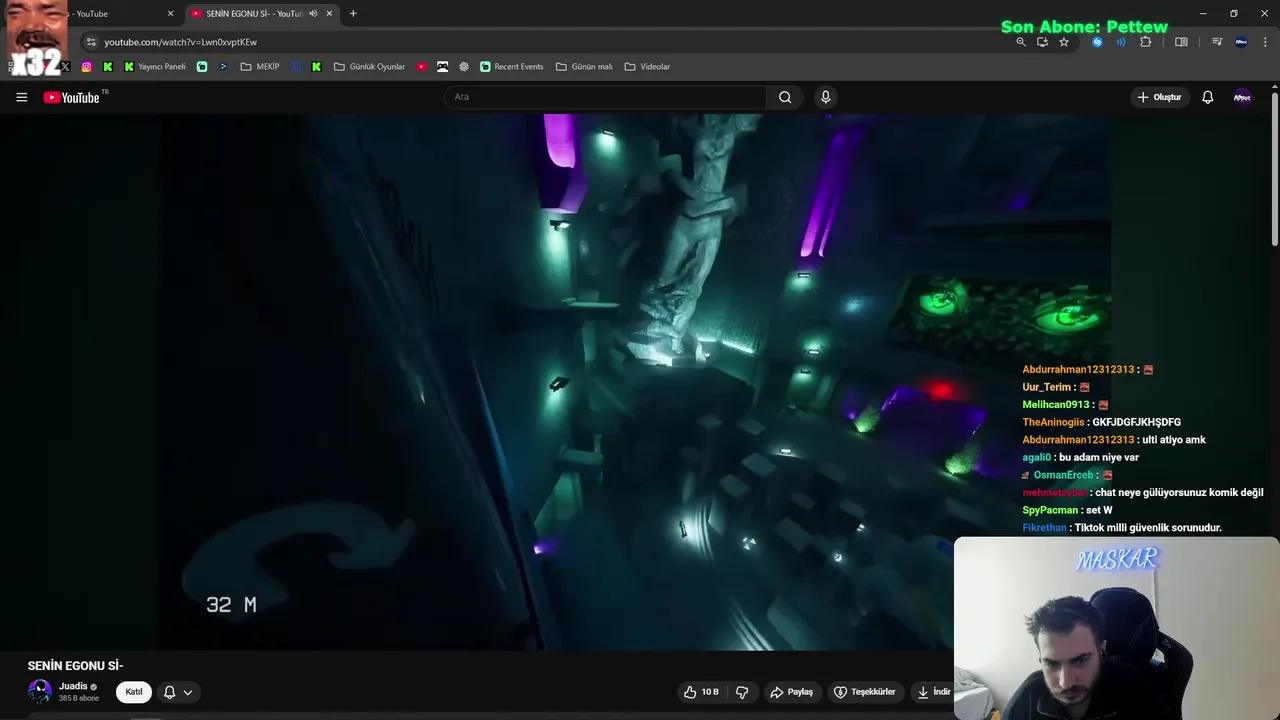Open the Juadis channel name link
The height and width of the screenshot is (720, 1280).
pyautogui.click(x=73, y=686)
